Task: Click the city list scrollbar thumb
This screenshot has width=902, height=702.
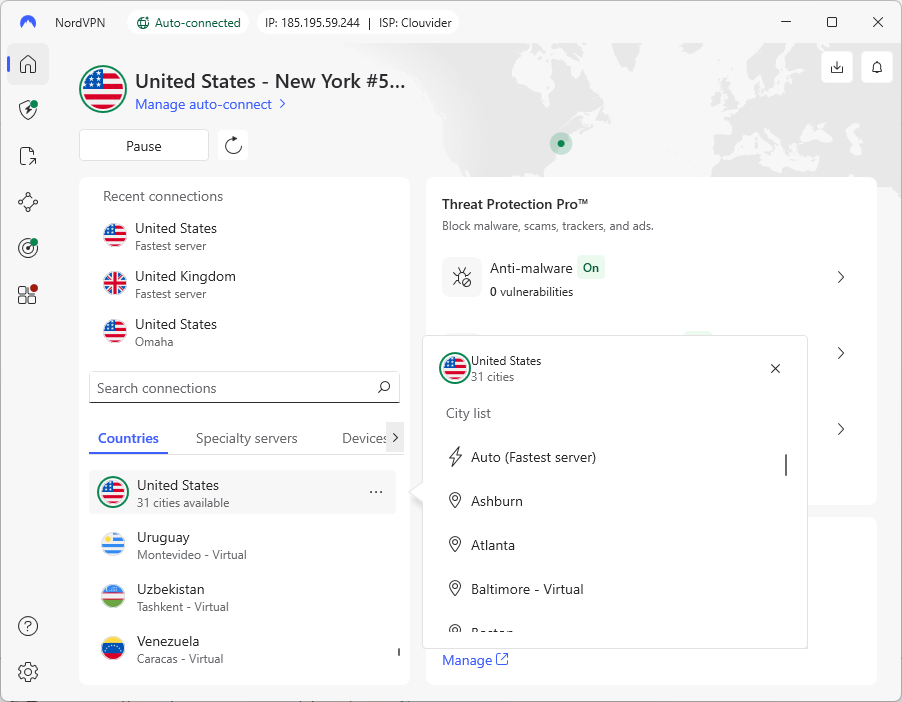Action: [786, 464]
